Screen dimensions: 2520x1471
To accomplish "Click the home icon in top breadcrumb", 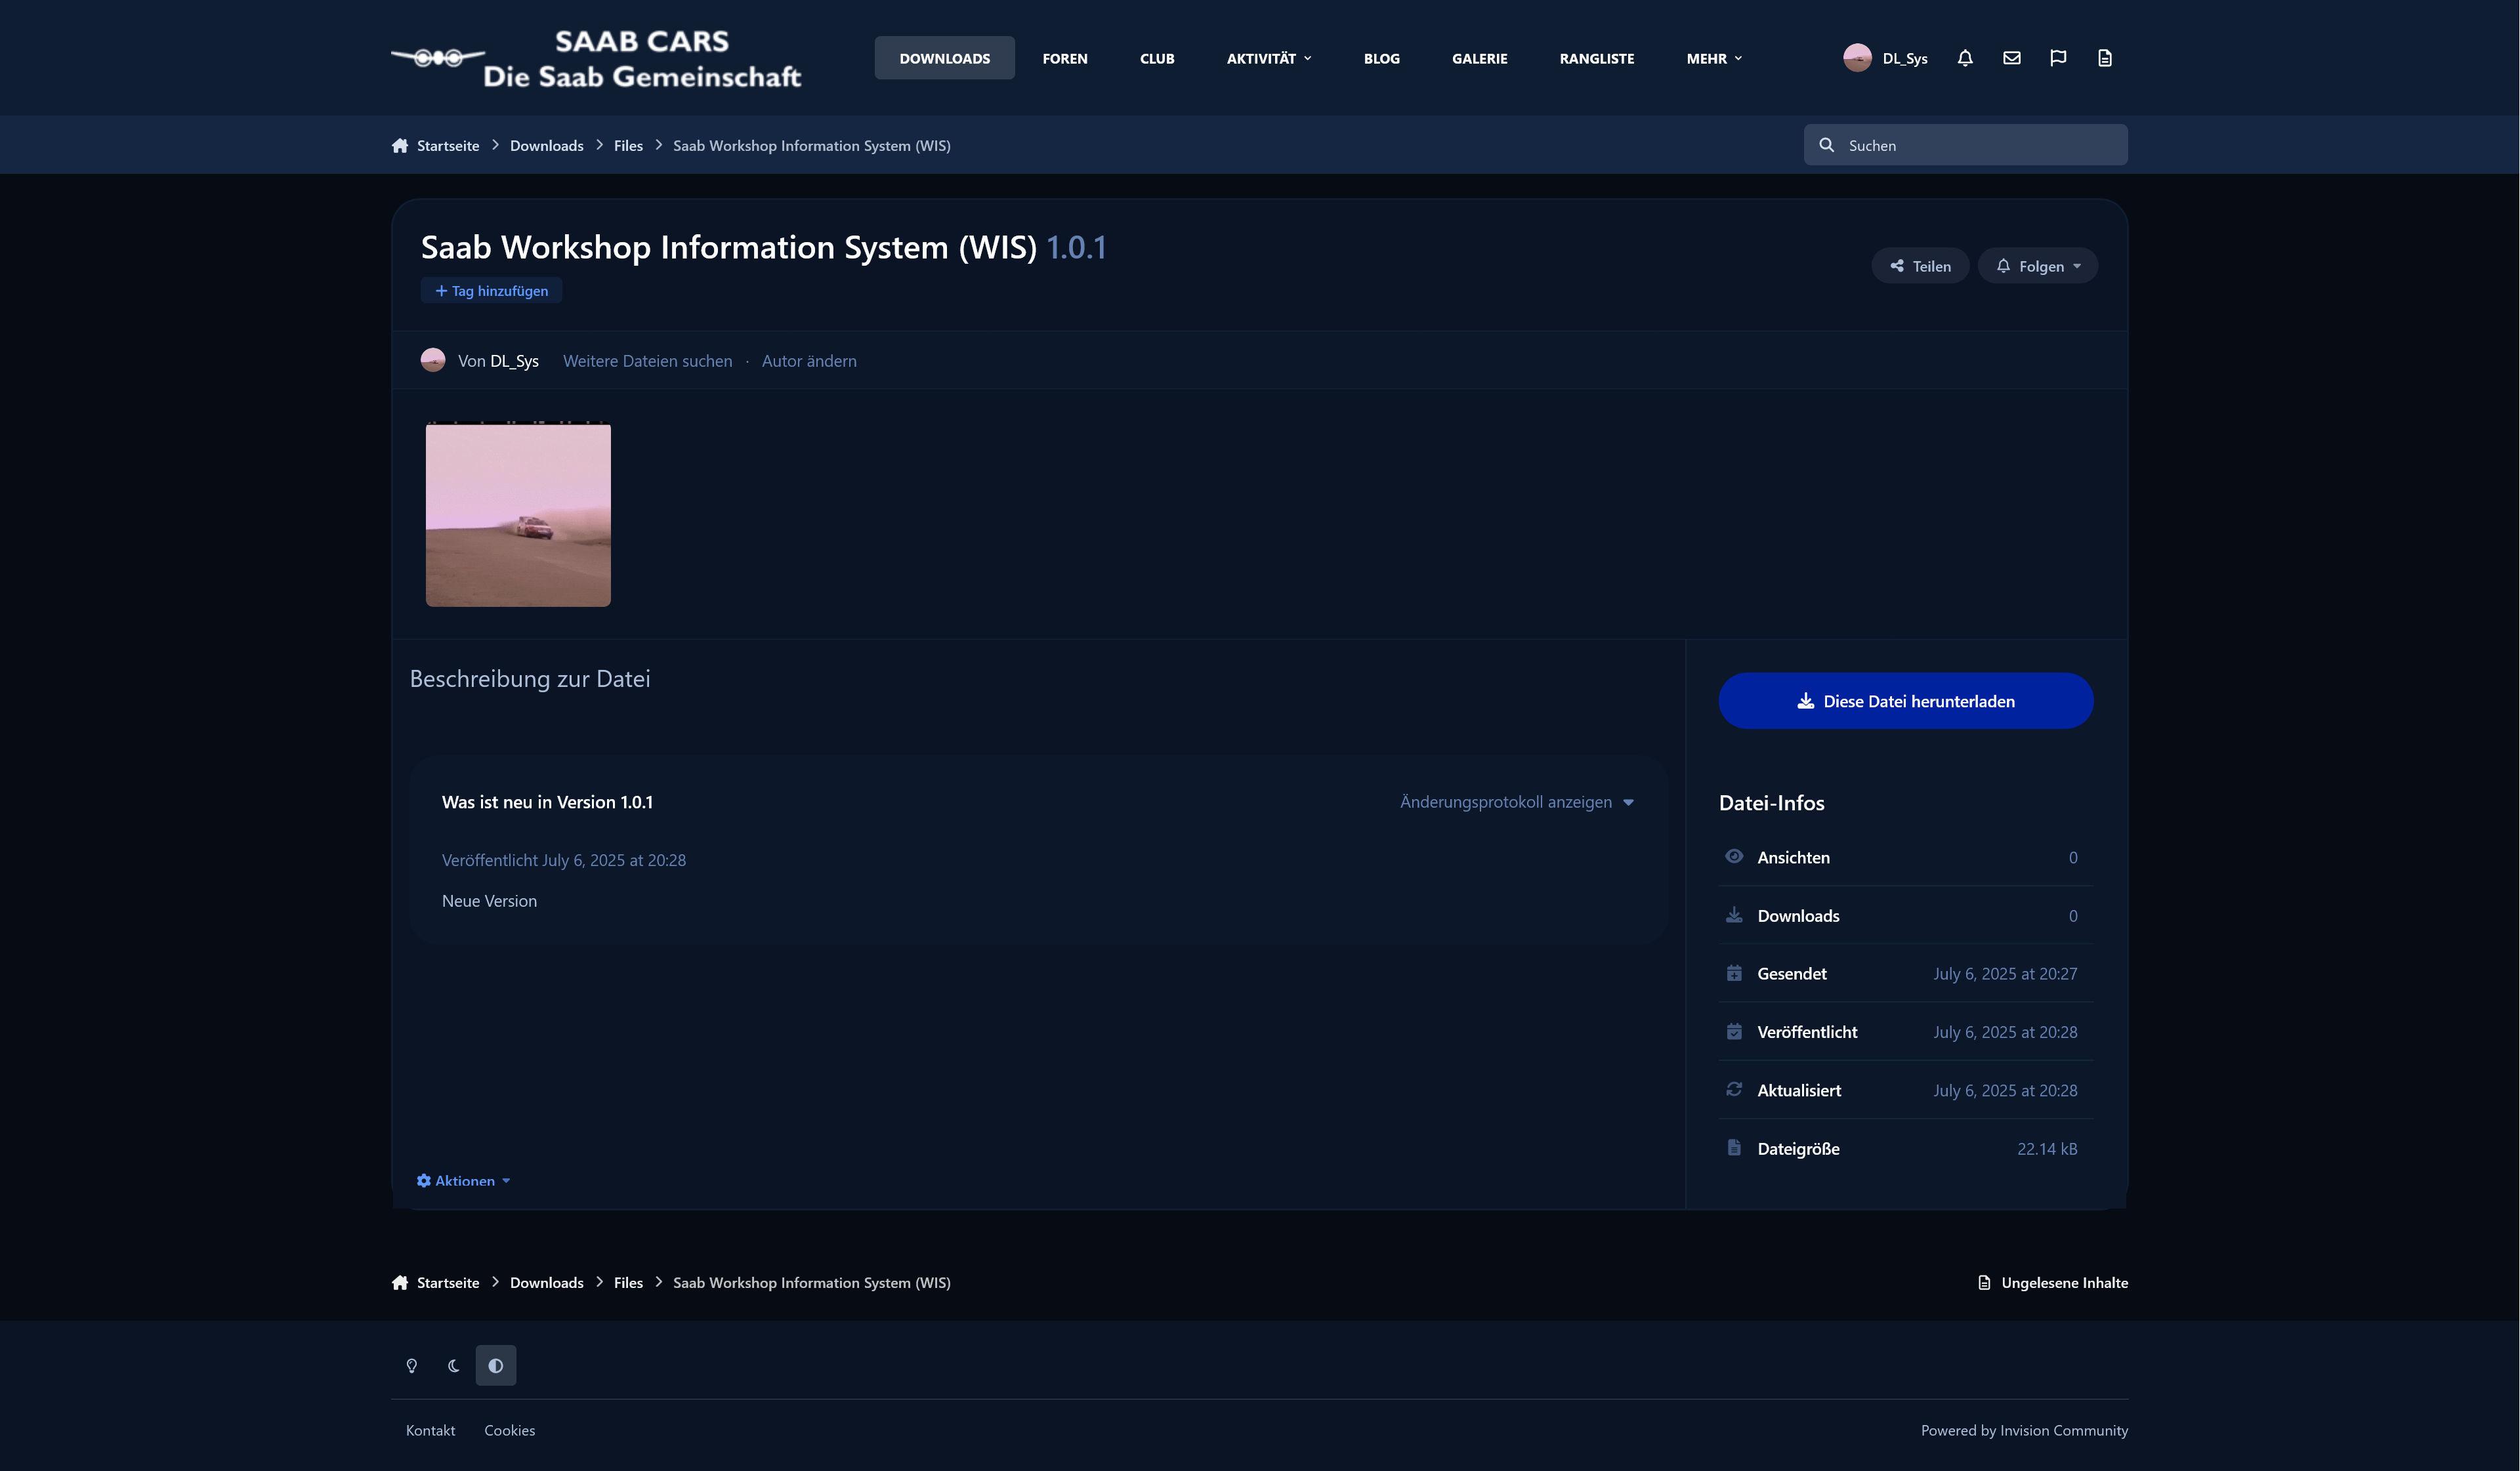I will point(400,145).
